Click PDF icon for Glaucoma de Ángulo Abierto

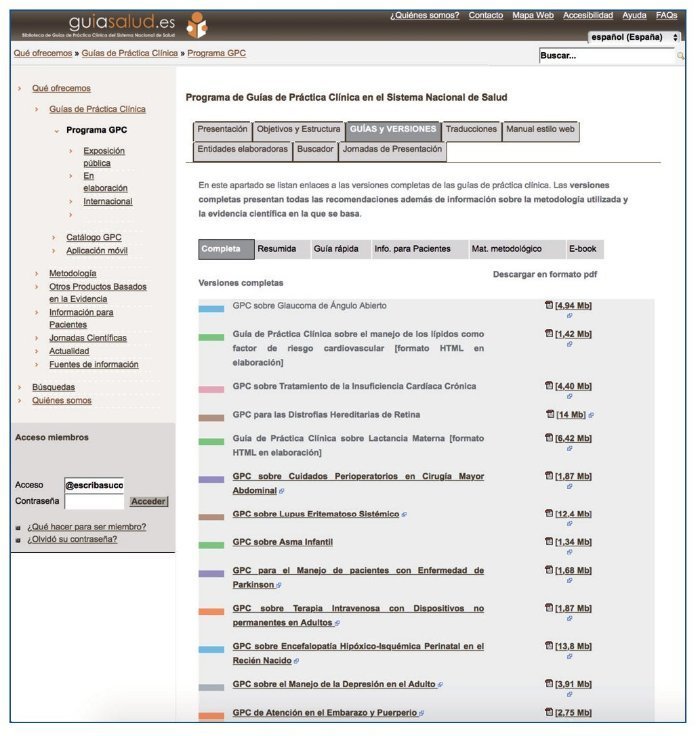pos(549,305)
